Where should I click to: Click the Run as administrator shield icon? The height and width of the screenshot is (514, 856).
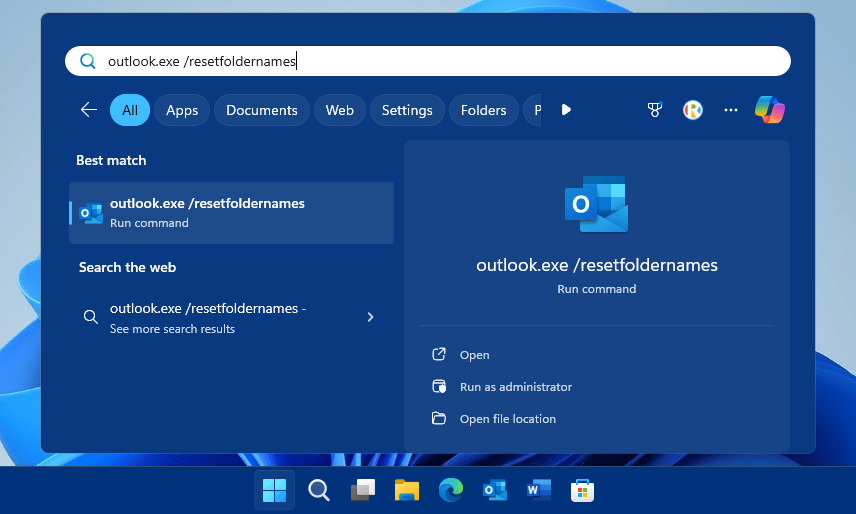(439, 386)
